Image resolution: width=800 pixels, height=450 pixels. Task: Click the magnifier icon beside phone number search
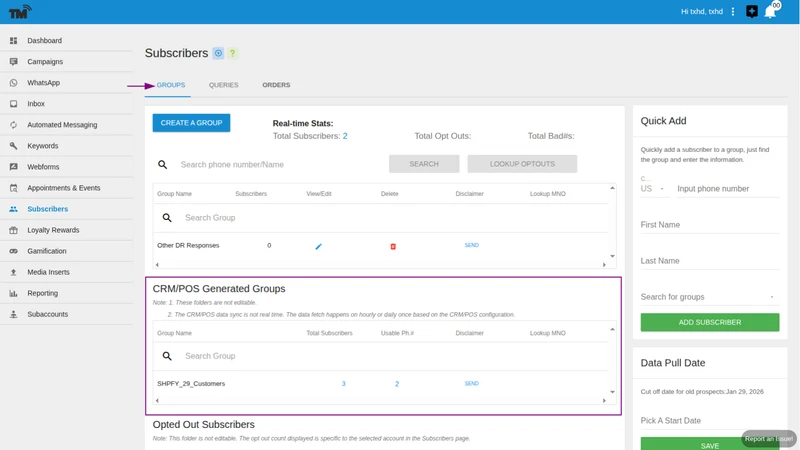pos(162,164)
